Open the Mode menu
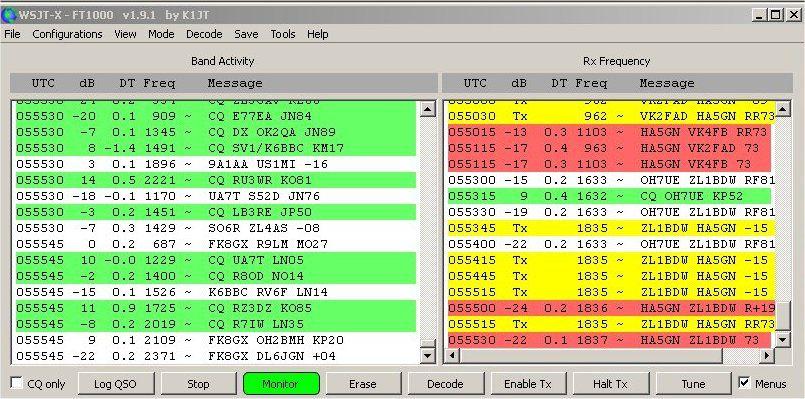 [x=161, y=34]
